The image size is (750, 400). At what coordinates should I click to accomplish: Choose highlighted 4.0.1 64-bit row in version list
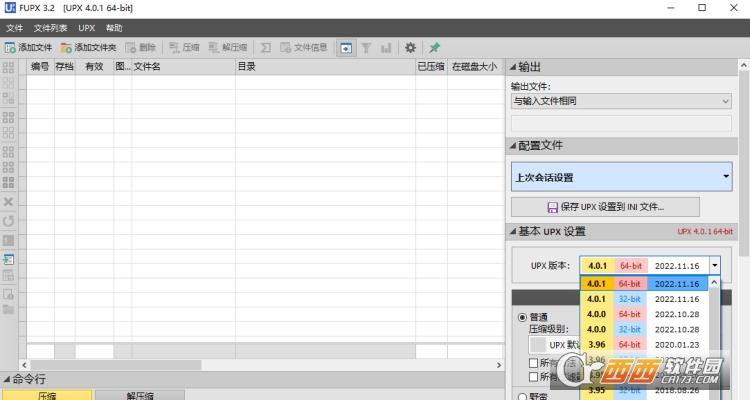[x=644, y=284]
